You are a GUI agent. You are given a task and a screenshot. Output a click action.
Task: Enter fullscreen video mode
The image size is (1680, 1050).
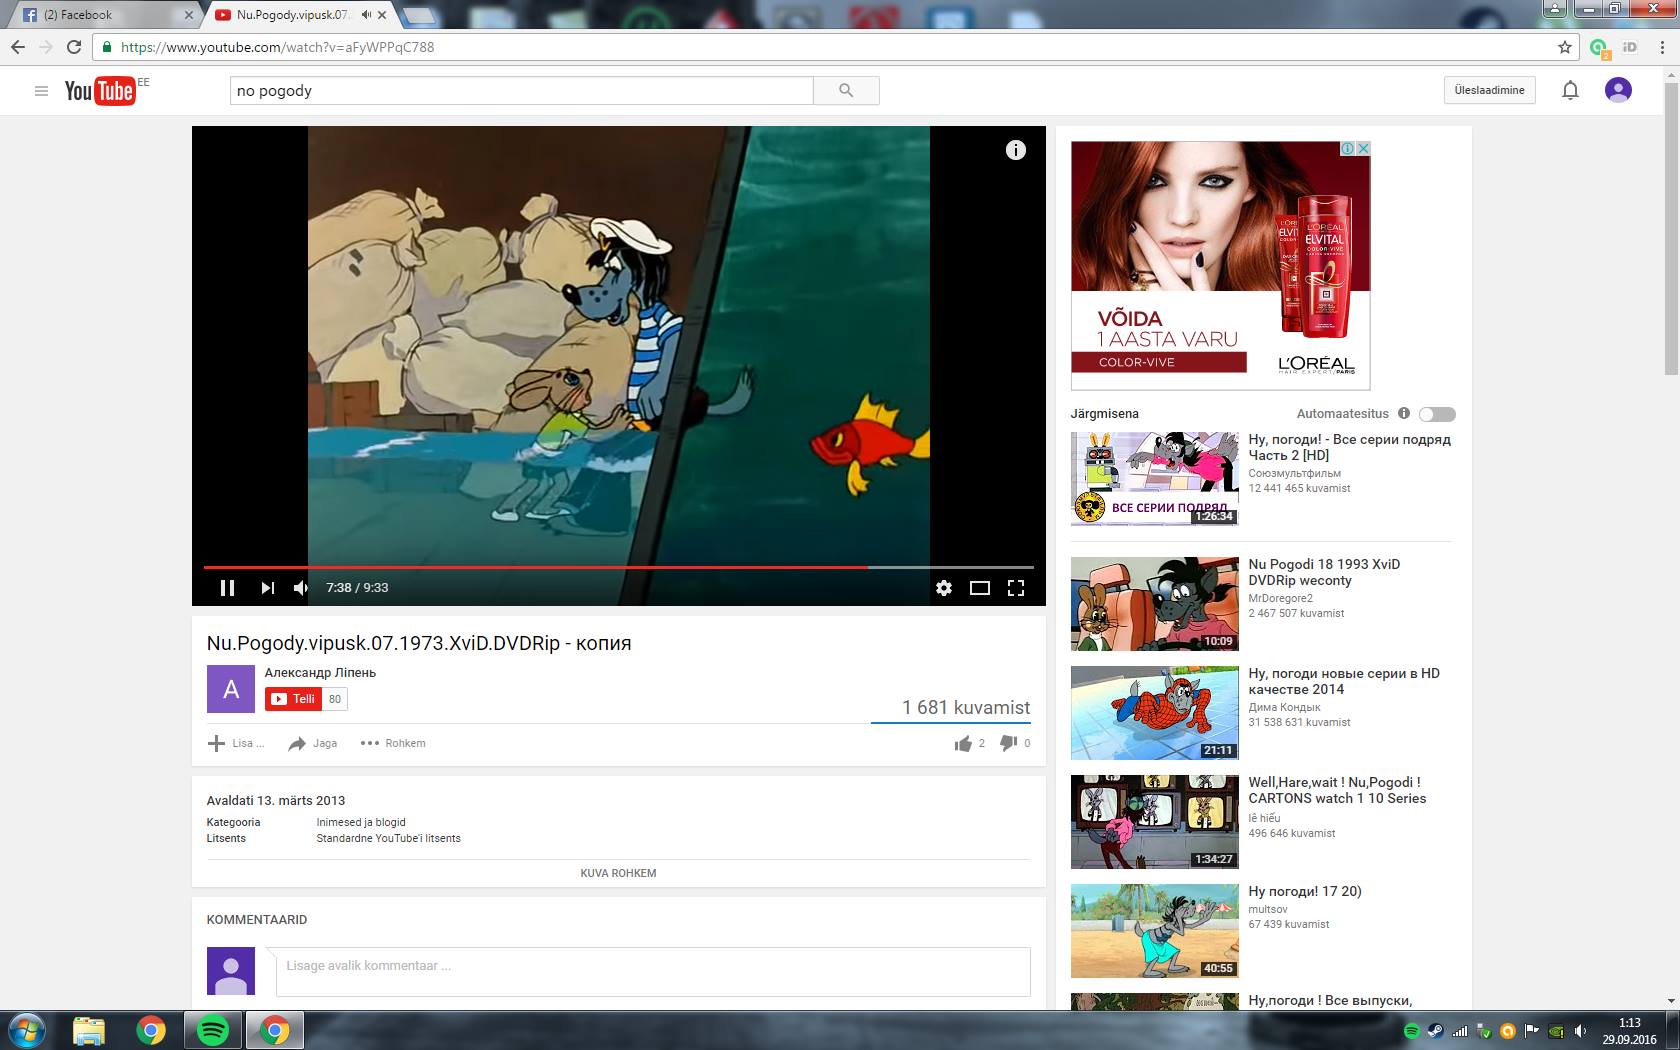coord(1016,588)
